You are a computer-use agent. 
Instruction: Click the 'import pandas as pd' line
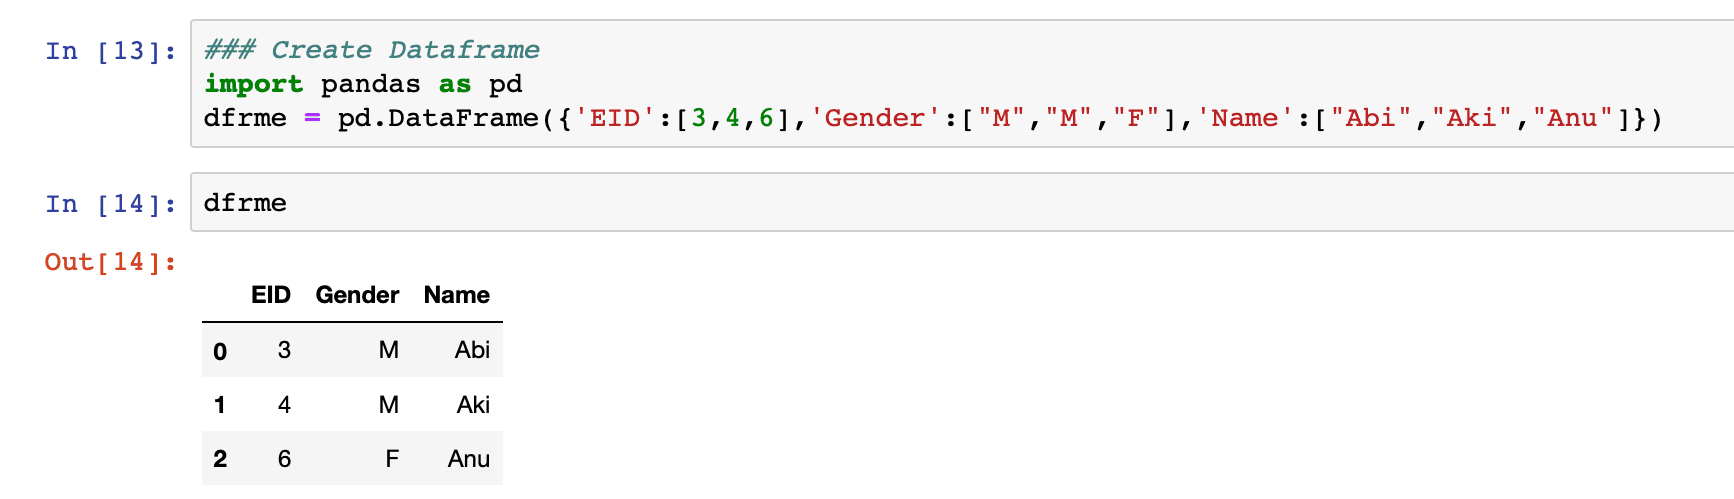point(363,84)
